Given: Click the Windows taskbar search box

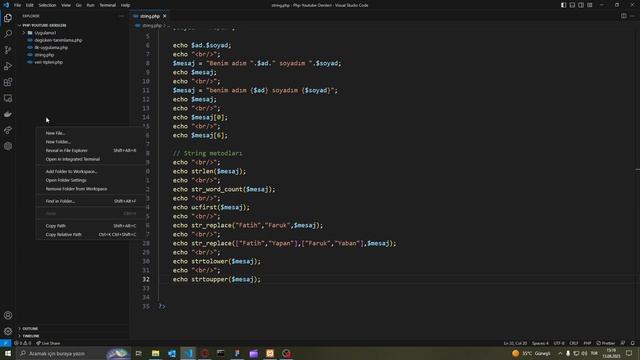Looking at the screenshot, I should (x=73, y=353).
